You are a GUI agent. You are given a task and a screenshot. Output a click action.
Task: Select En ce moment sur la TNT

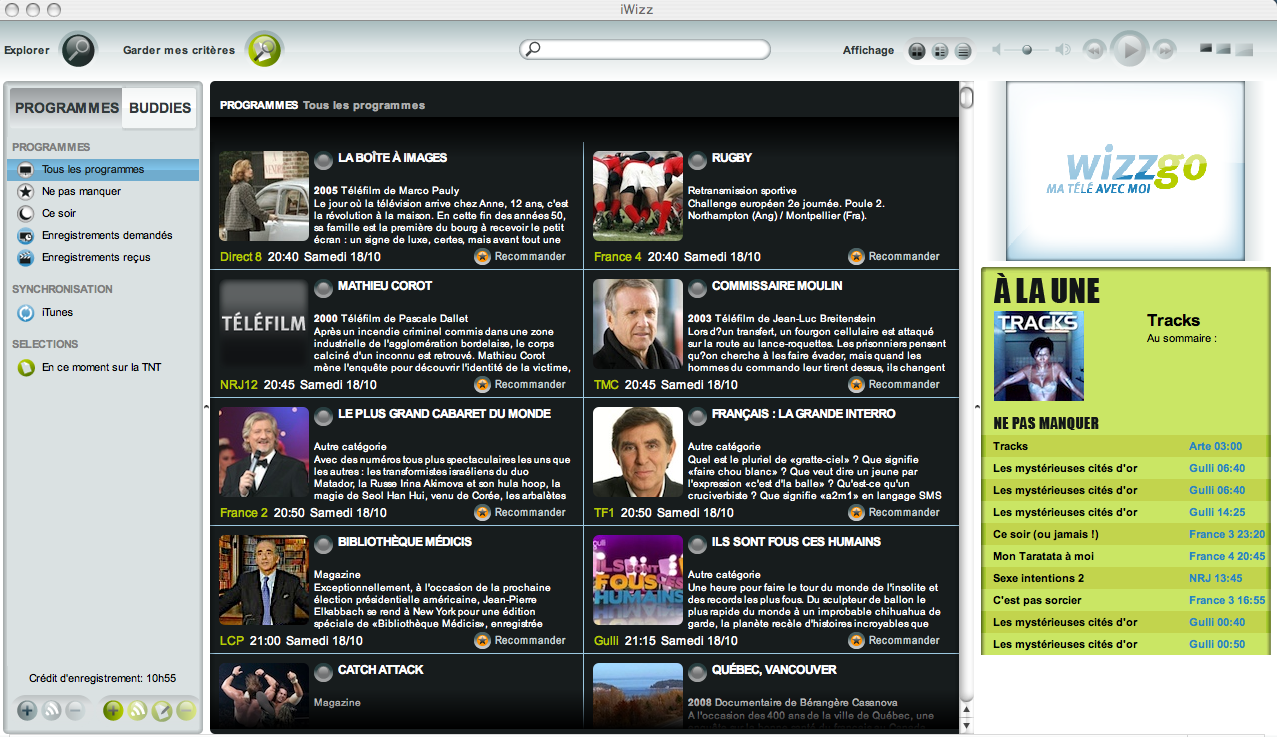click(x=103, y=368)
